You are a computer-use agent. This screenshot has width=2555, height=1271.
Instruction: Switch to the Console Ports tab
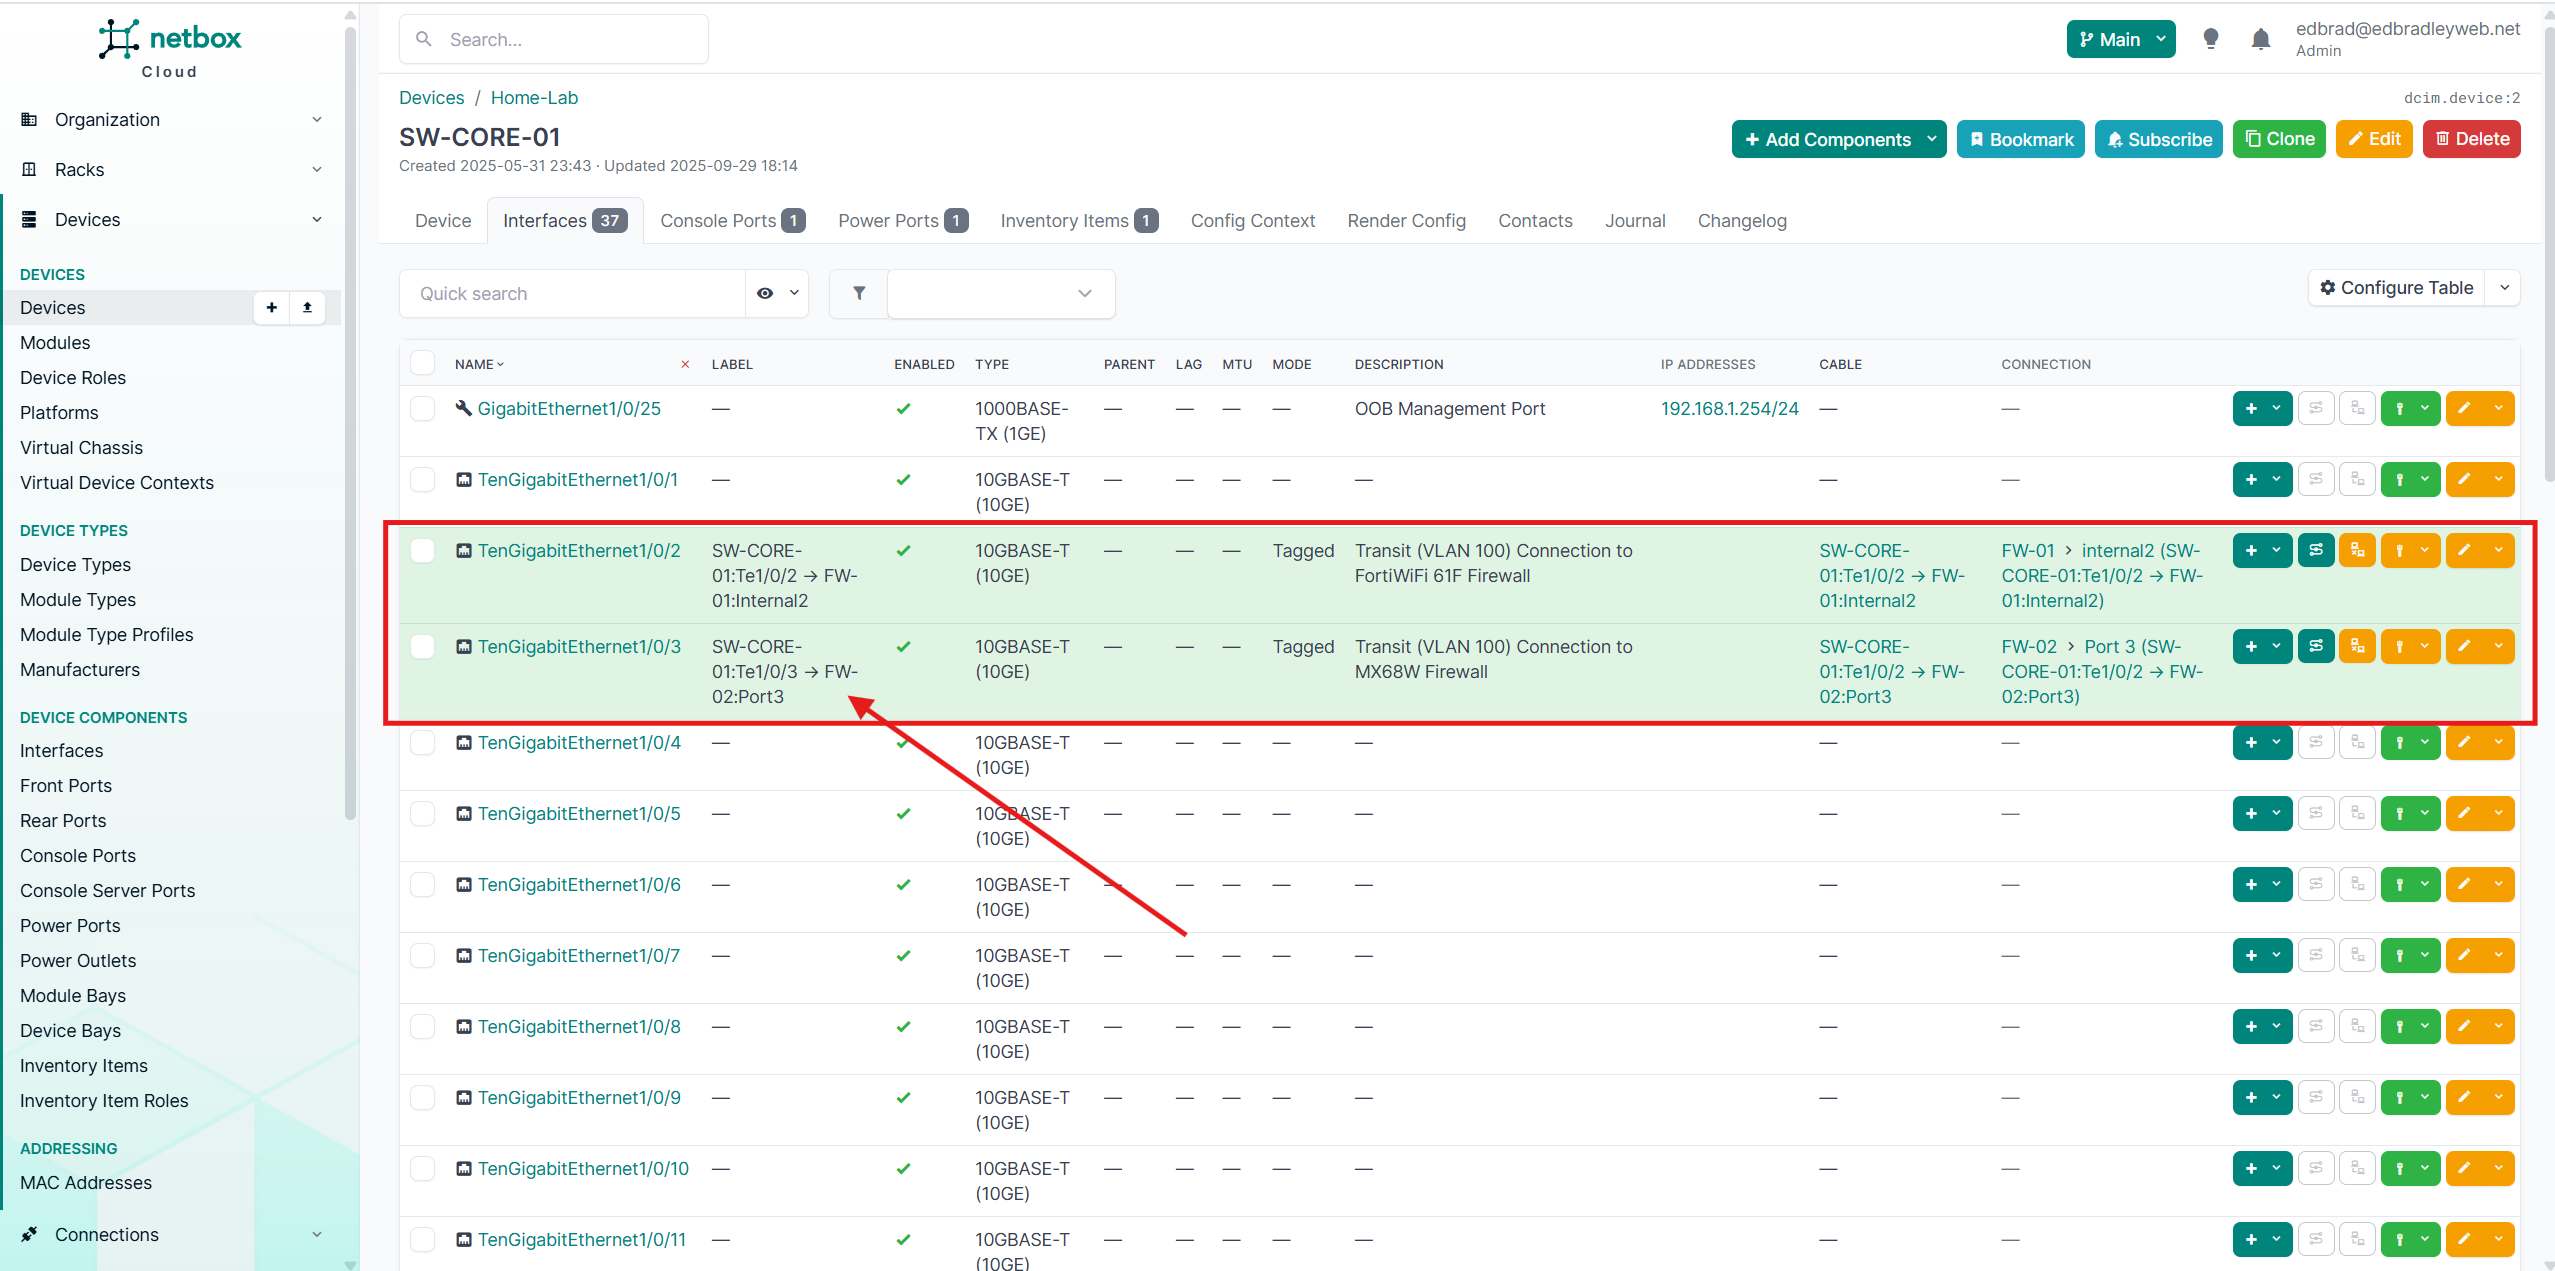click(x=731, y=220)
